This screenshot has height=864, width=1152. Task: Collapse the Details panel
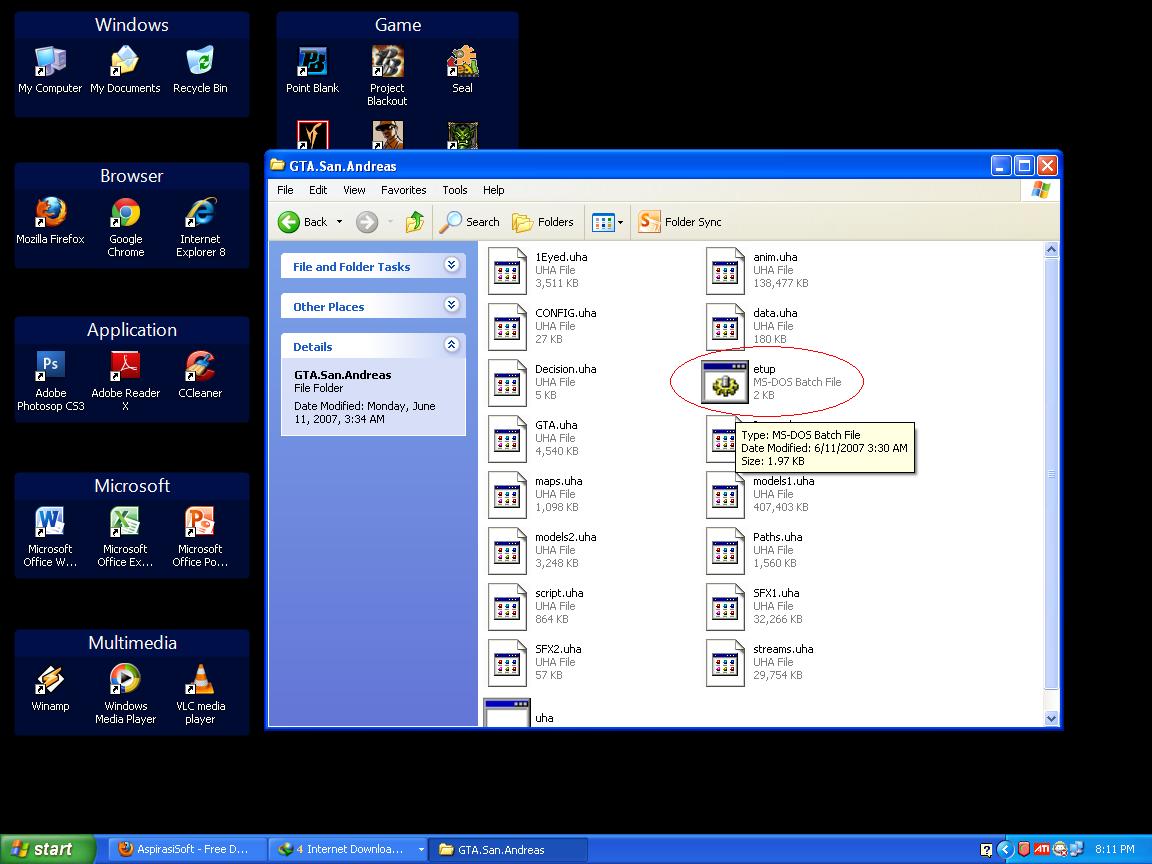click(x=452, y=345)
